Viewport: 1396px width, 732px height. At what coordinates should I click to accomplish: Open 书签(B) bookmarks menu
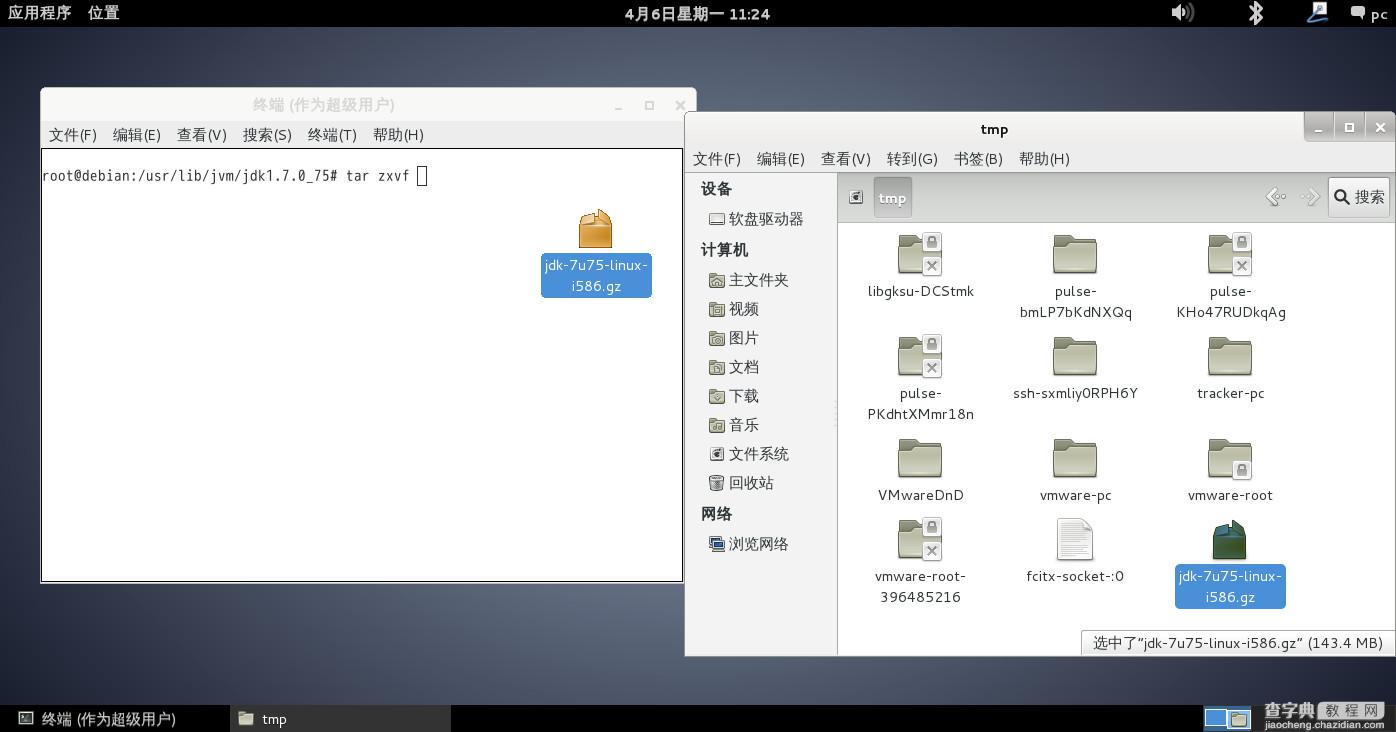978,159
